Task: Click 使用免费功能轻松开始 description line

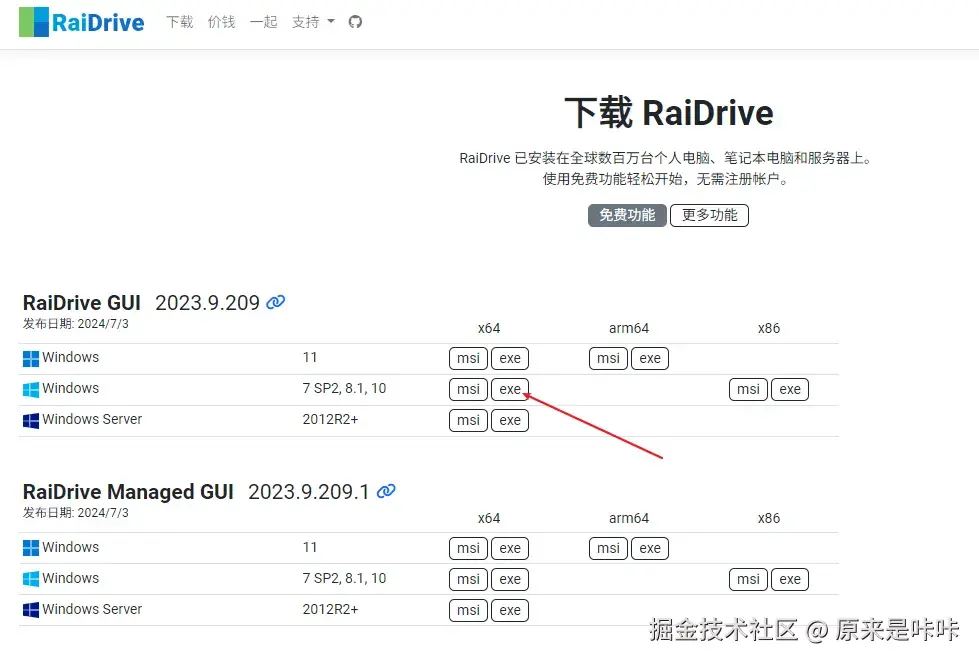Action: [666, 180]
